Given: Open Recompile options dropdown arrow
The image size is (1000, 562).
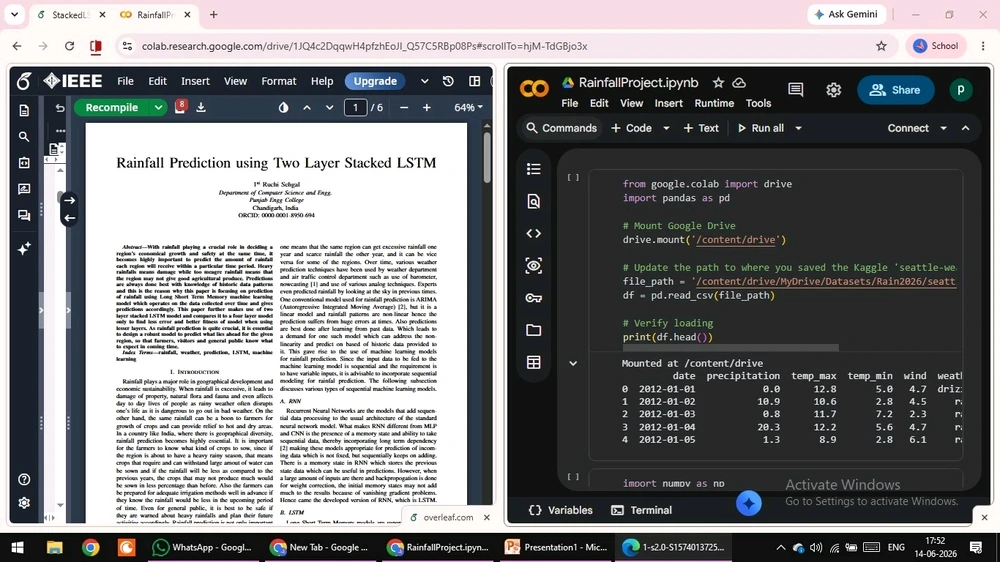Looking at the screenshot, I should coord(158,108).
